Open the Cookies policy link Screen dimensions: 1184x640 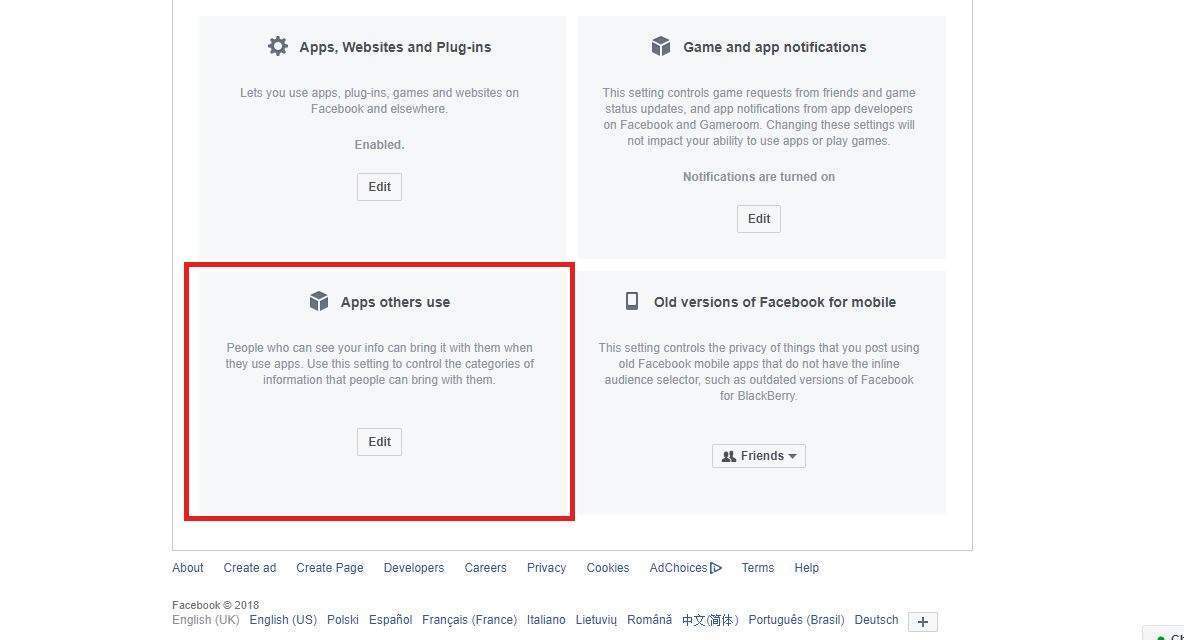(x=608, y=568)
